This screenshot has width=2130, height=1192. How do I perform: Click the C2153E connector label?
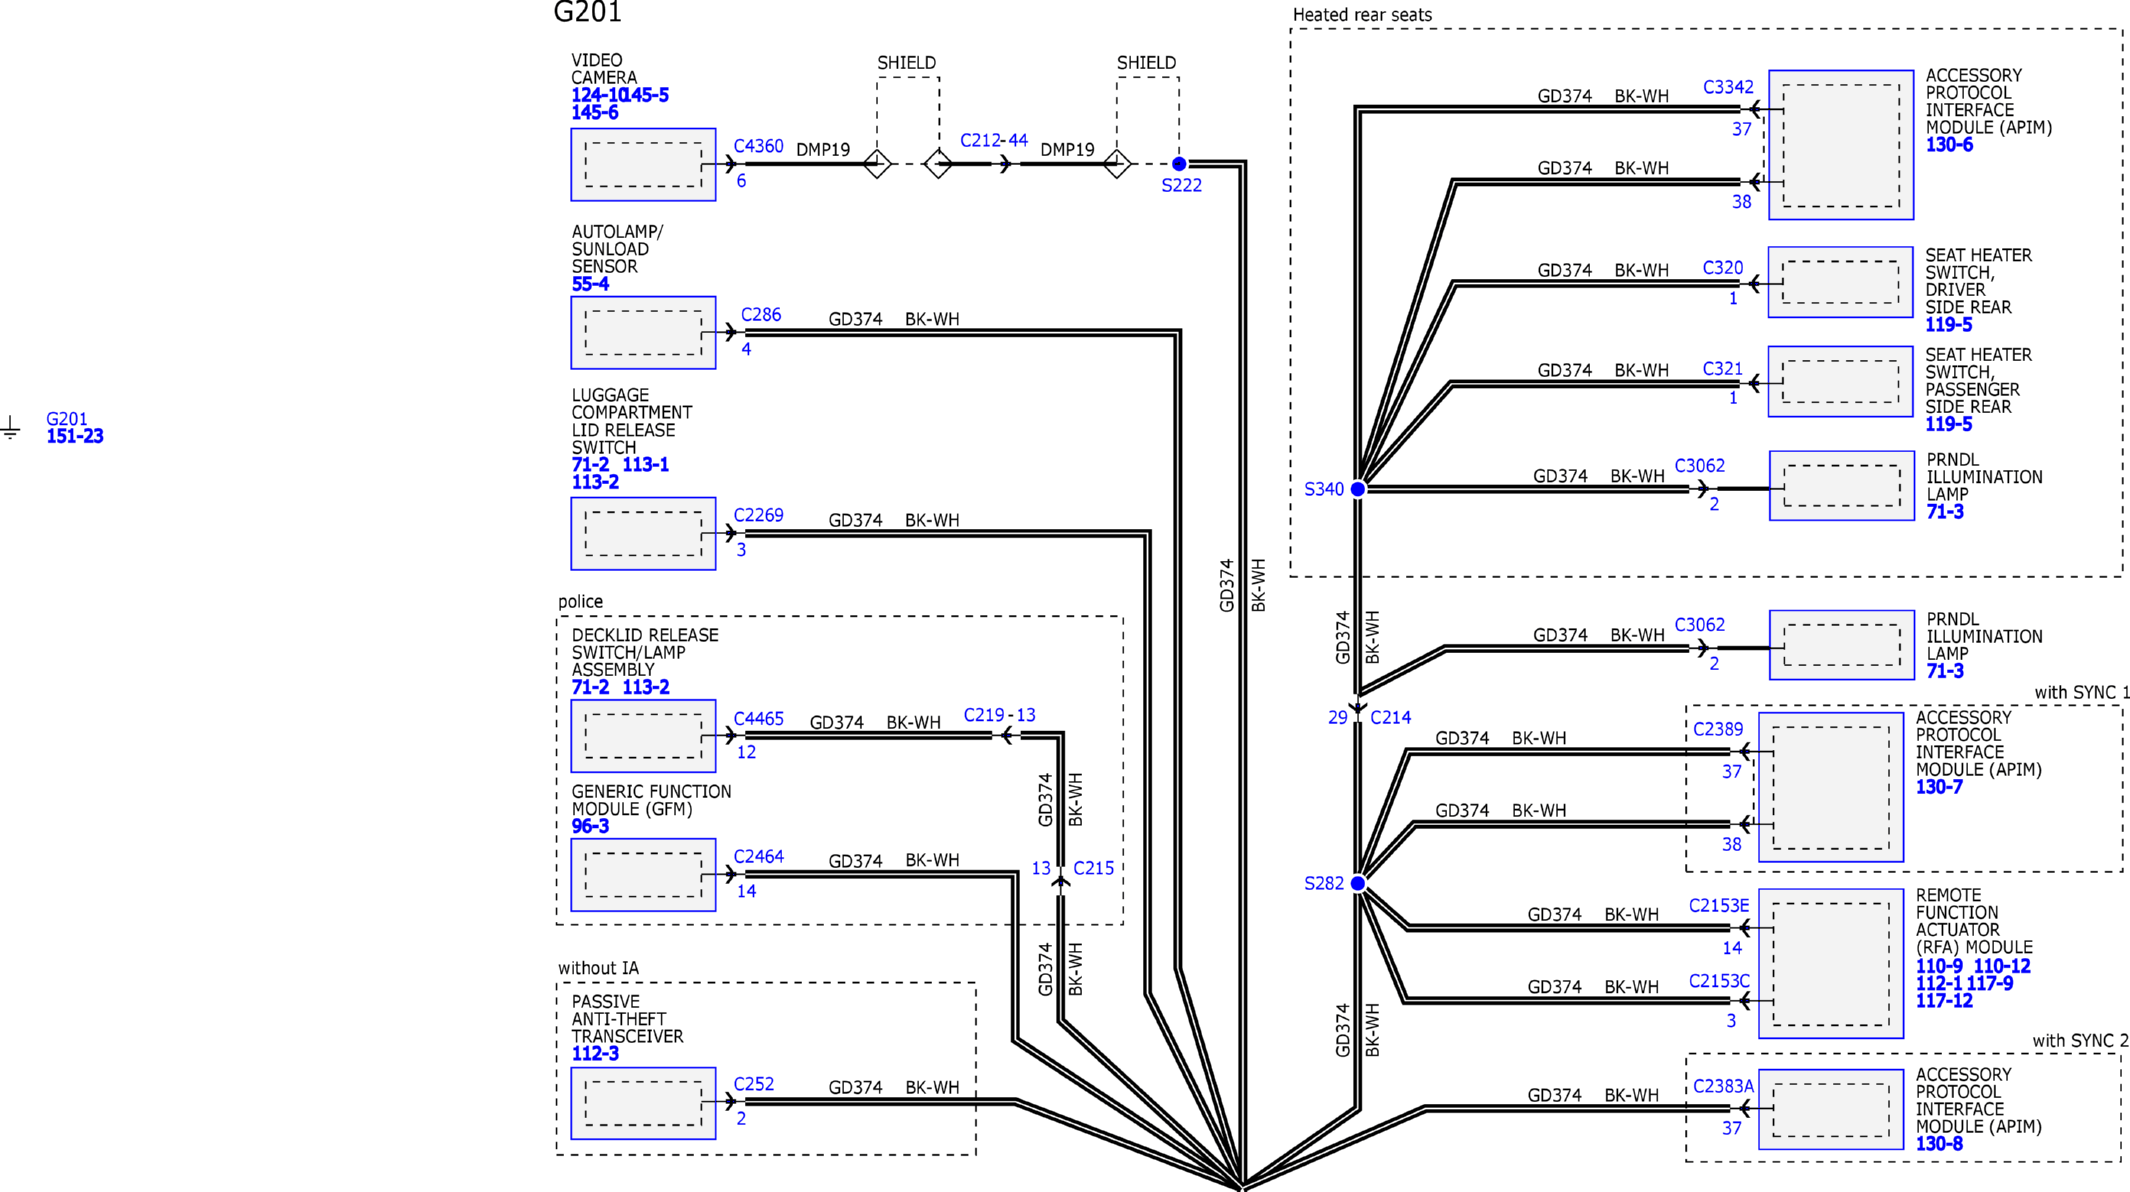(1719, 905)
